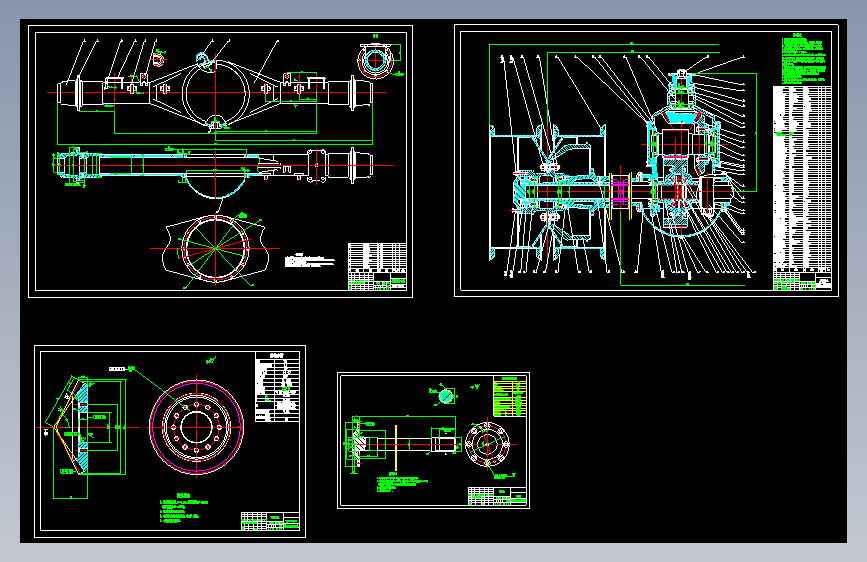Select the axle housing front view drawing
Image resolution: width=867 pixels, height=562 pixels.
point(216,92)
